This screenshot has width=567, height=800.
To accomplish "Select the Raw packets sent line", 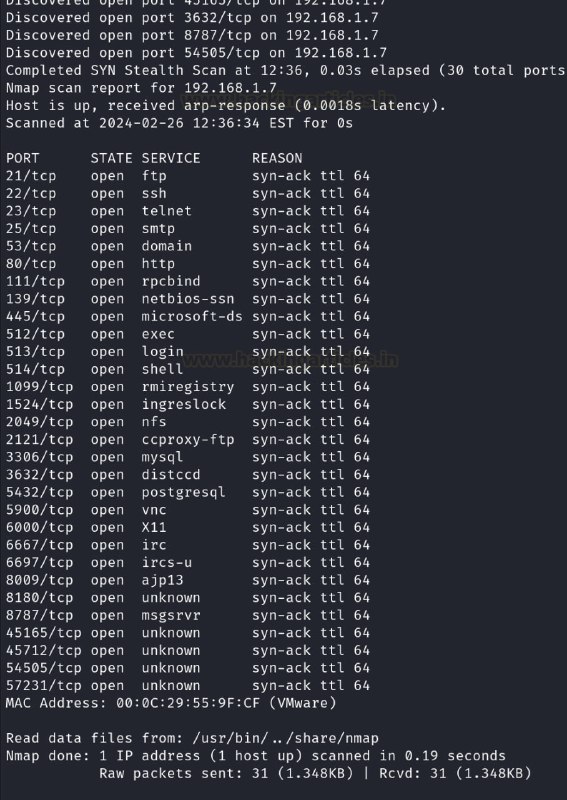I will pyautogui.click(x=315, y=773).
